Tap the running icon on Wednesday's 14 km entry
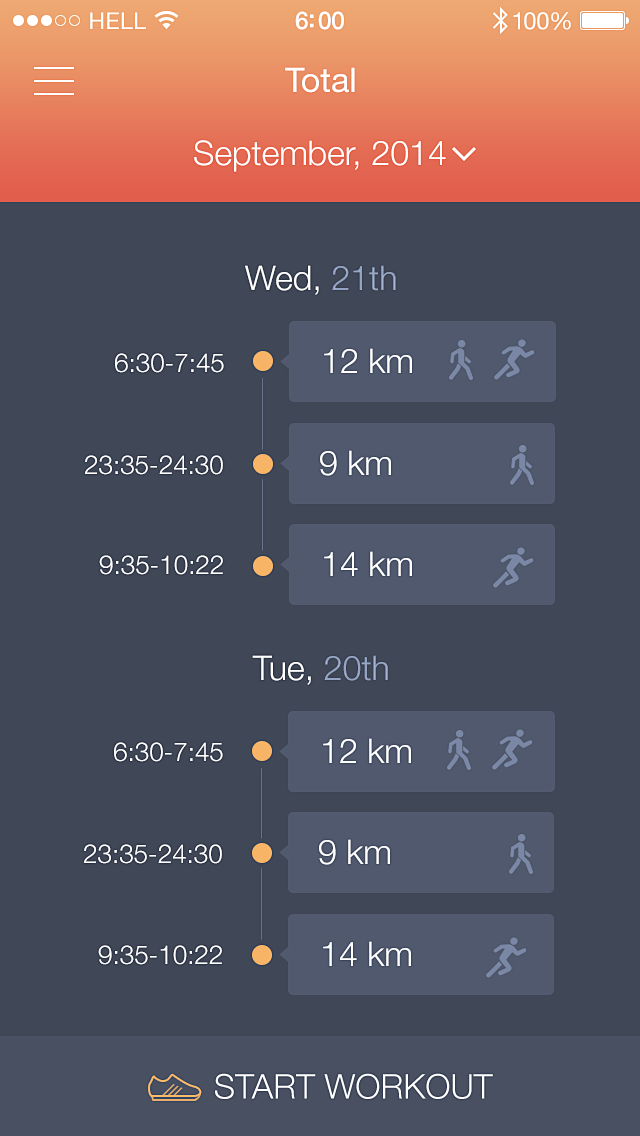 point(513,566)
